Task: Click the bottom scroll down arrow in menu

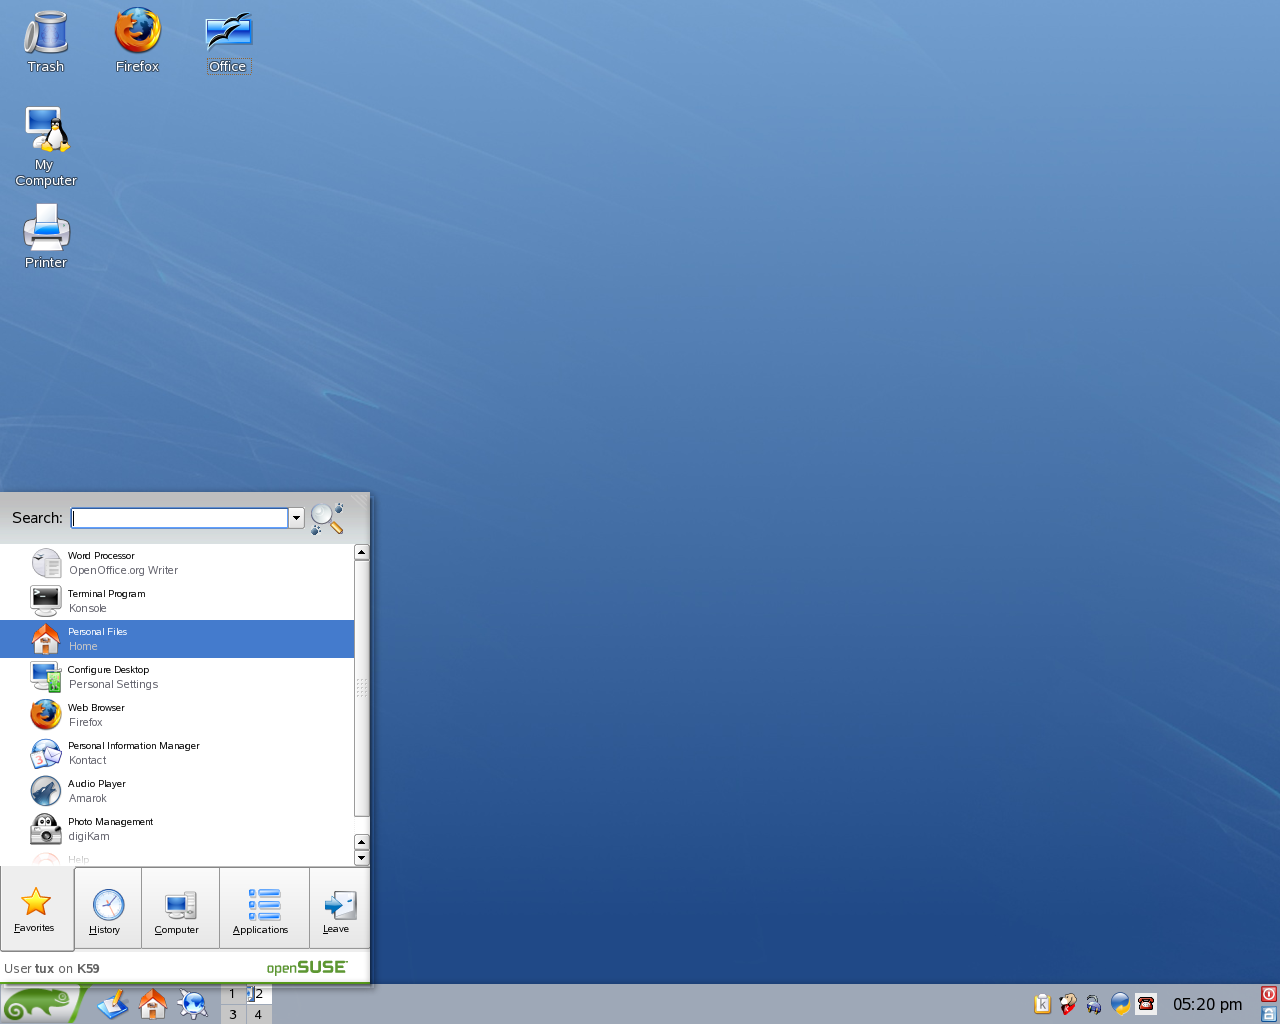Action: pyautogui.click(x=362, y=858)
